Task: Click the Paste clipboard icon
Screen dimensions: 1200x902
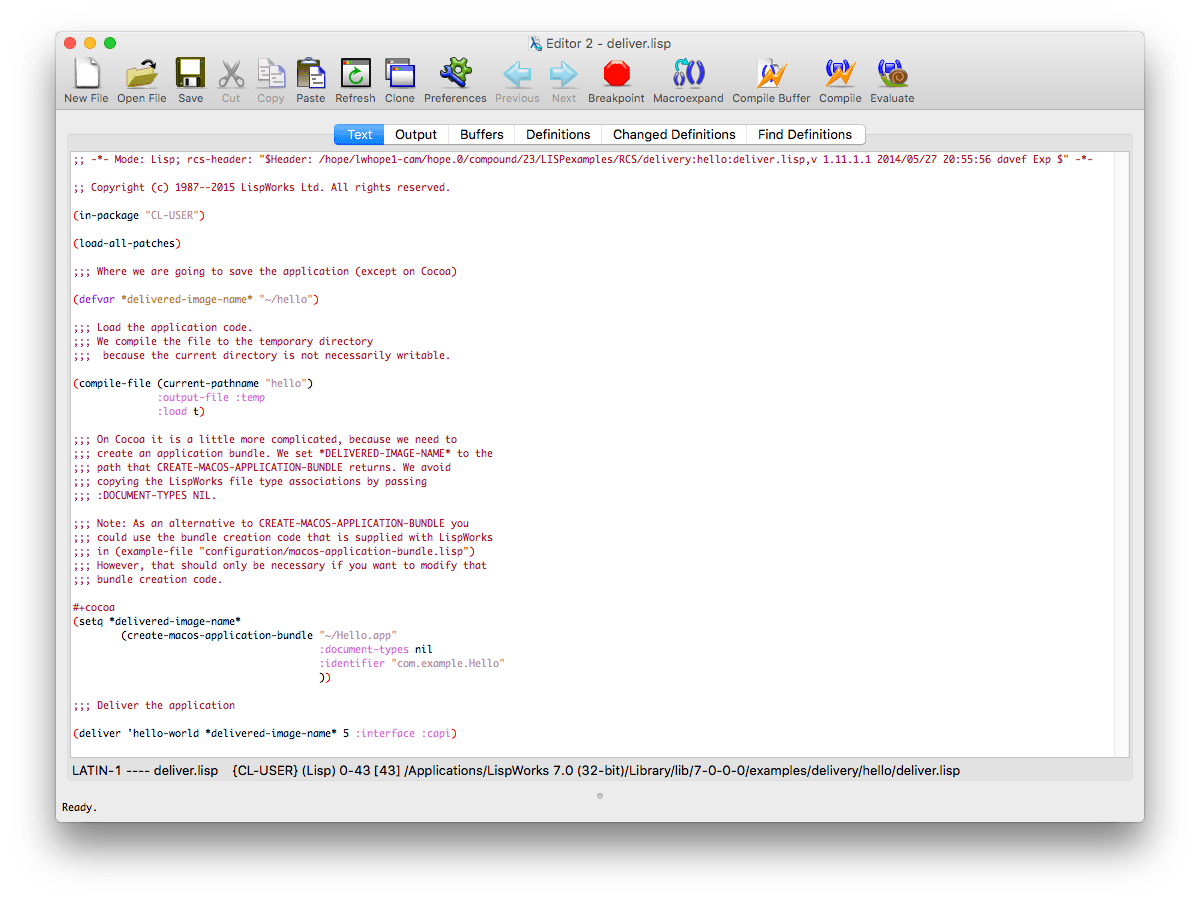Action: click(310, 74)
